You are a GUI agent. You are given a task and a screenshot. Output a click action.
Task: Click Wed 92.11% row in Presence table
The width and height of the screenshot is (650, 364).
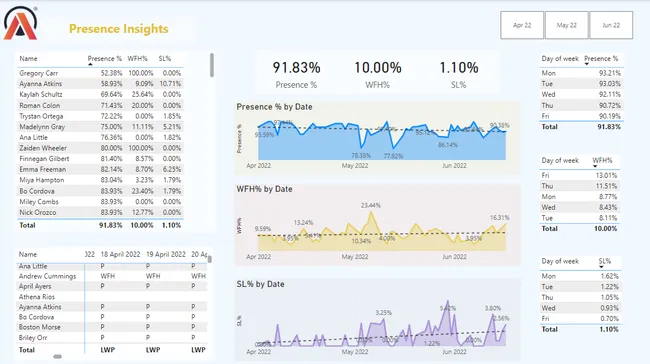pyautogui.click(x=581, y=95)
